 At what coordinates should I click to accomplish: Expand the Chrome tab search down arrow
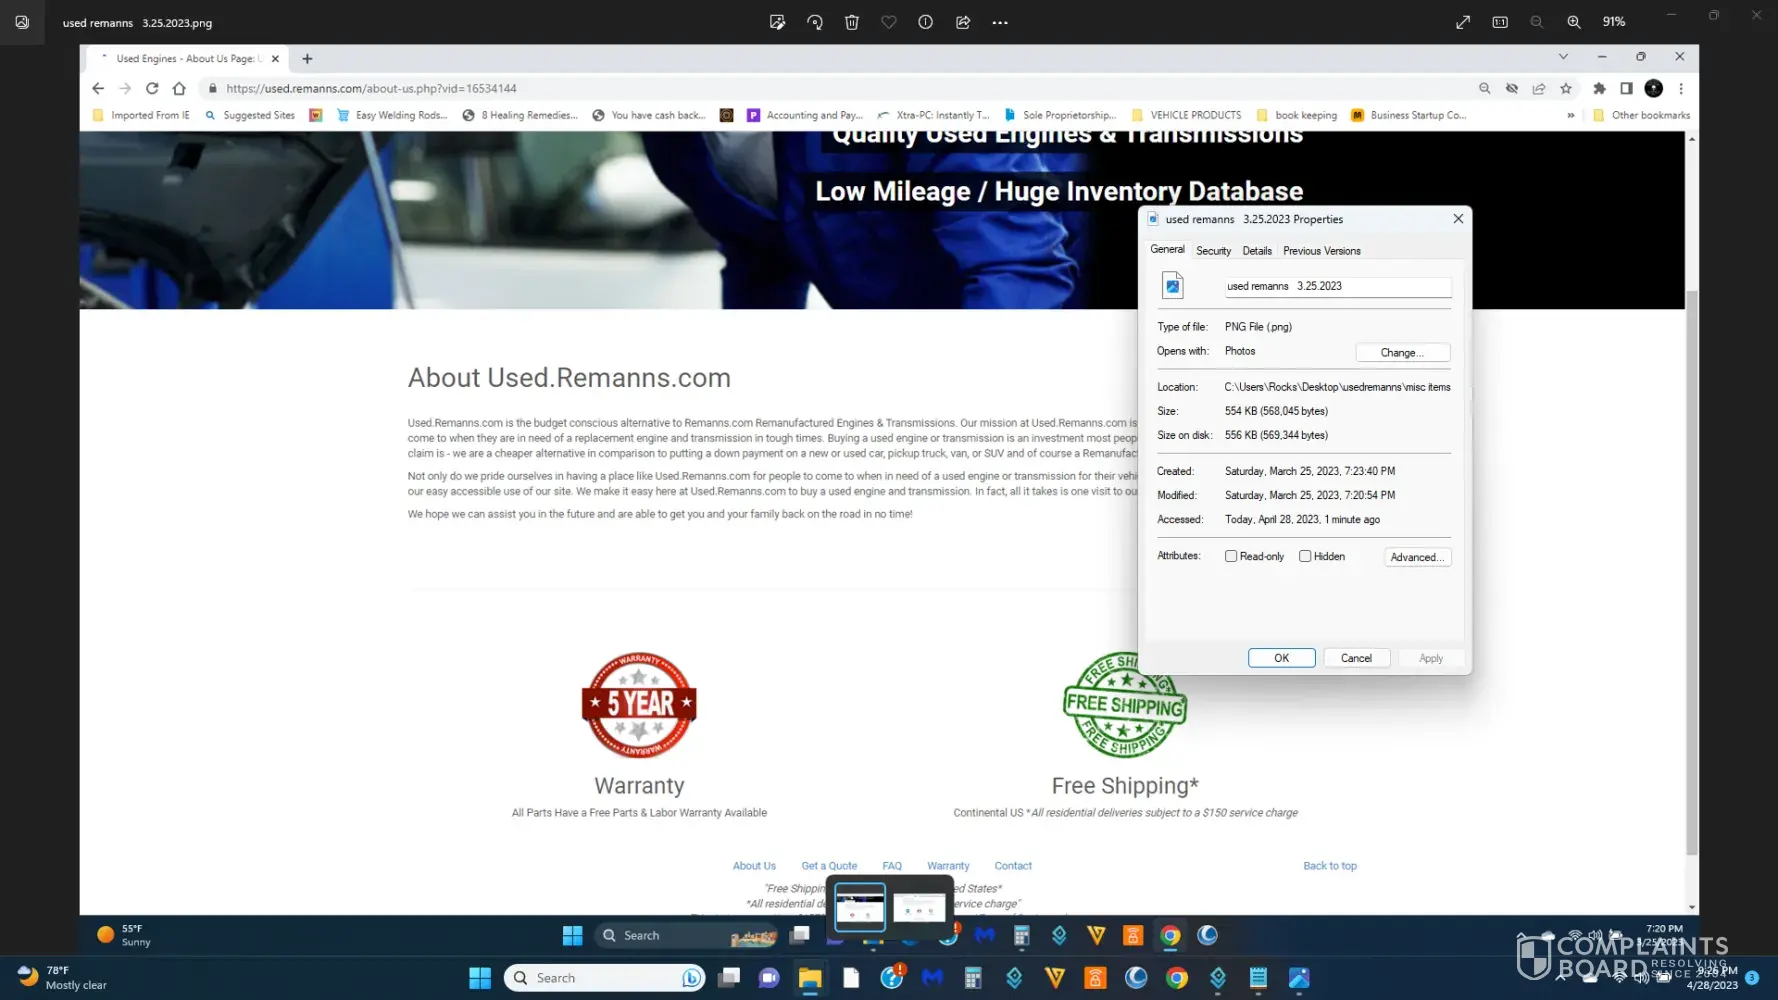click(1563, 57)
